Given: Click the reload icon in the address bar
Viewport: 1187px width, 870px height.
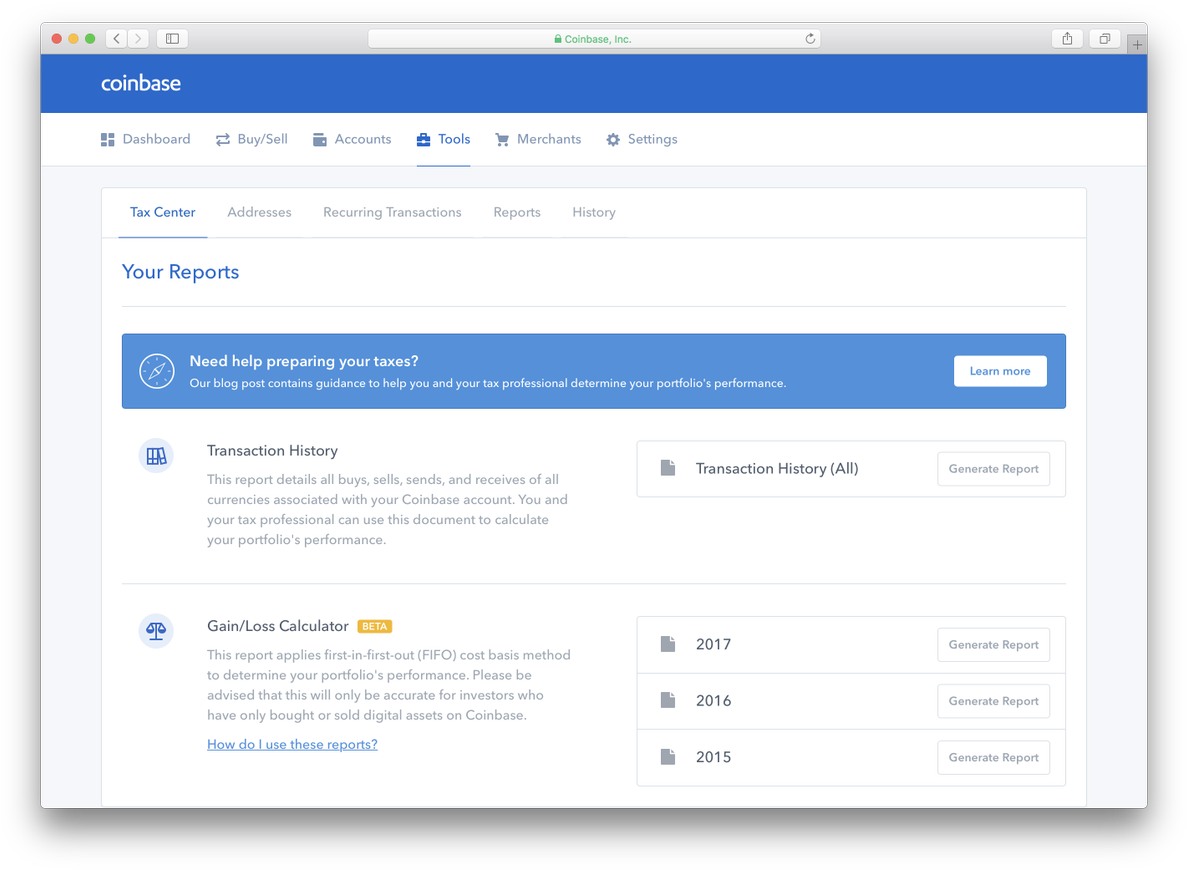Looking at the screenshot, I should pyautogui.click(x=810, y=38).
